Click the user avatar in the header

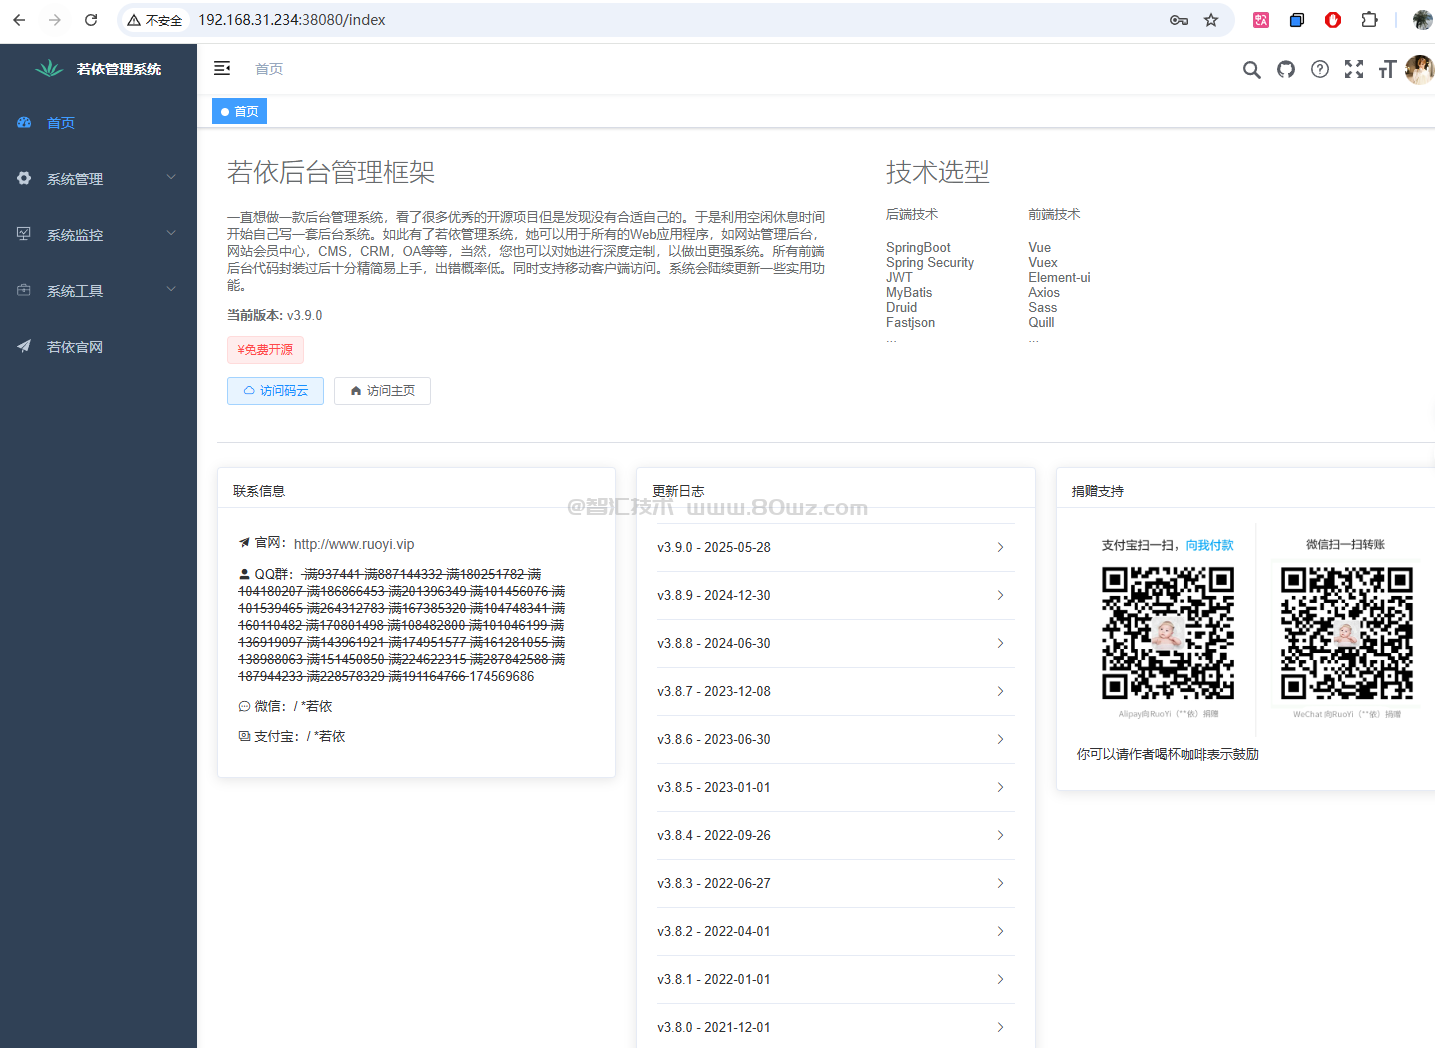pos(1418,69)
